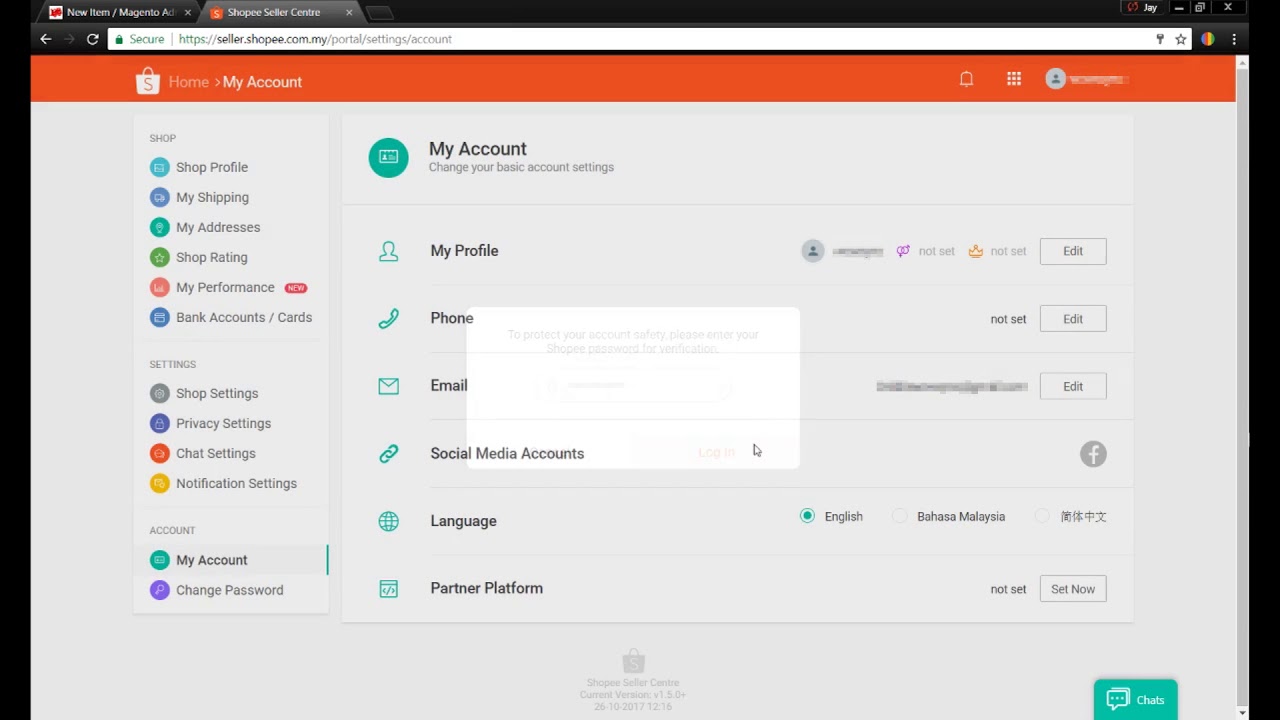The height and width of the screenshot is (720, 1280).
Task: Click Social Media link icon
Action: tap(388, 454)
